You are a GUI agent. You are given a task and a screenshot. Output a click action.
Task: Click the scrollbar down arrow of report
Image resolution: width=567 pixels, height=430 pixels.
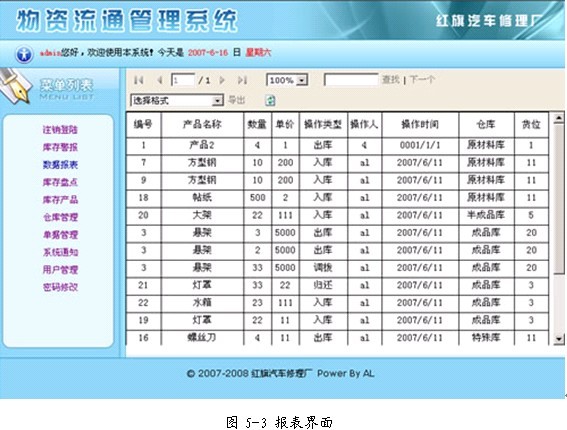[x=559, y=339]
